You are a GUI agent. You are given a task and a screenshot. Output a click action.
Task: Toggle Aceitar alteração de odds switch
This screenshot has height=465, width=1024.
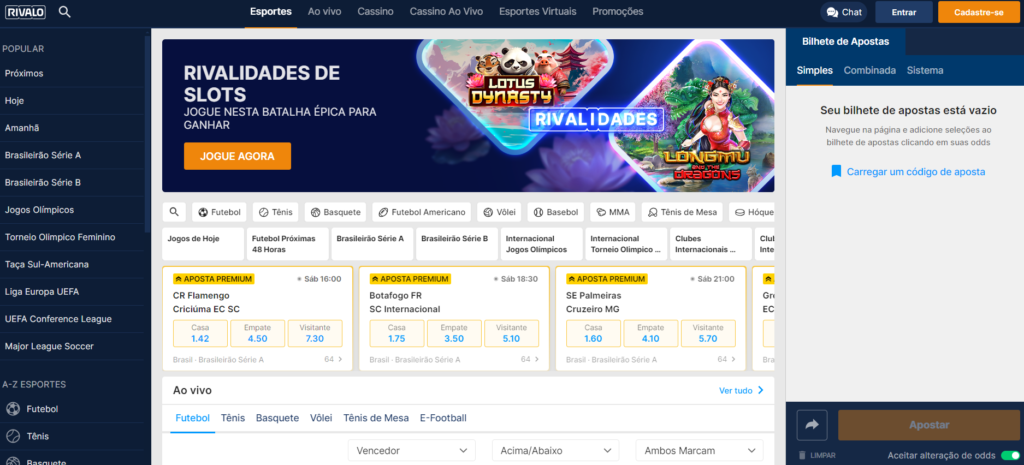pyautogui.click(x=1010, y=455)
